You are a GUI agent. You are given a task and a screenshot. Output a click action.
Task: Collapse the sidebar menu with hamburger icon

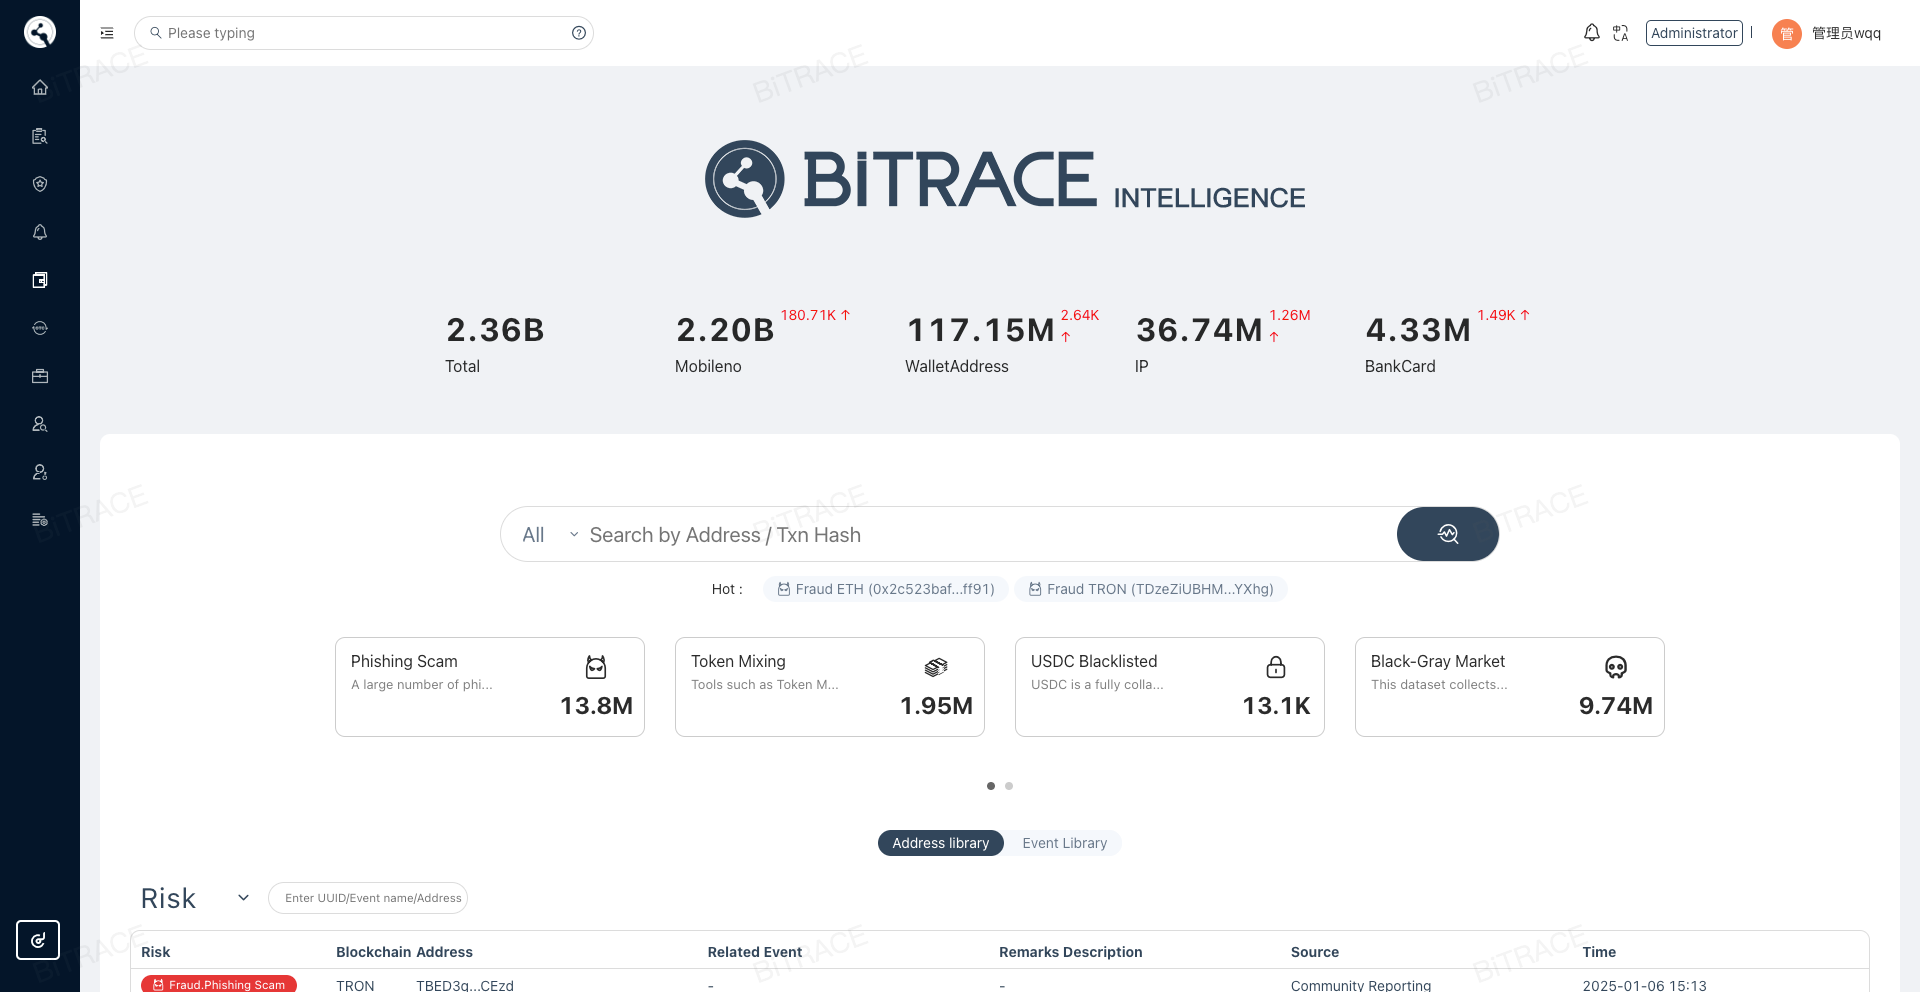pyautogui.click(x=107, y=33)
